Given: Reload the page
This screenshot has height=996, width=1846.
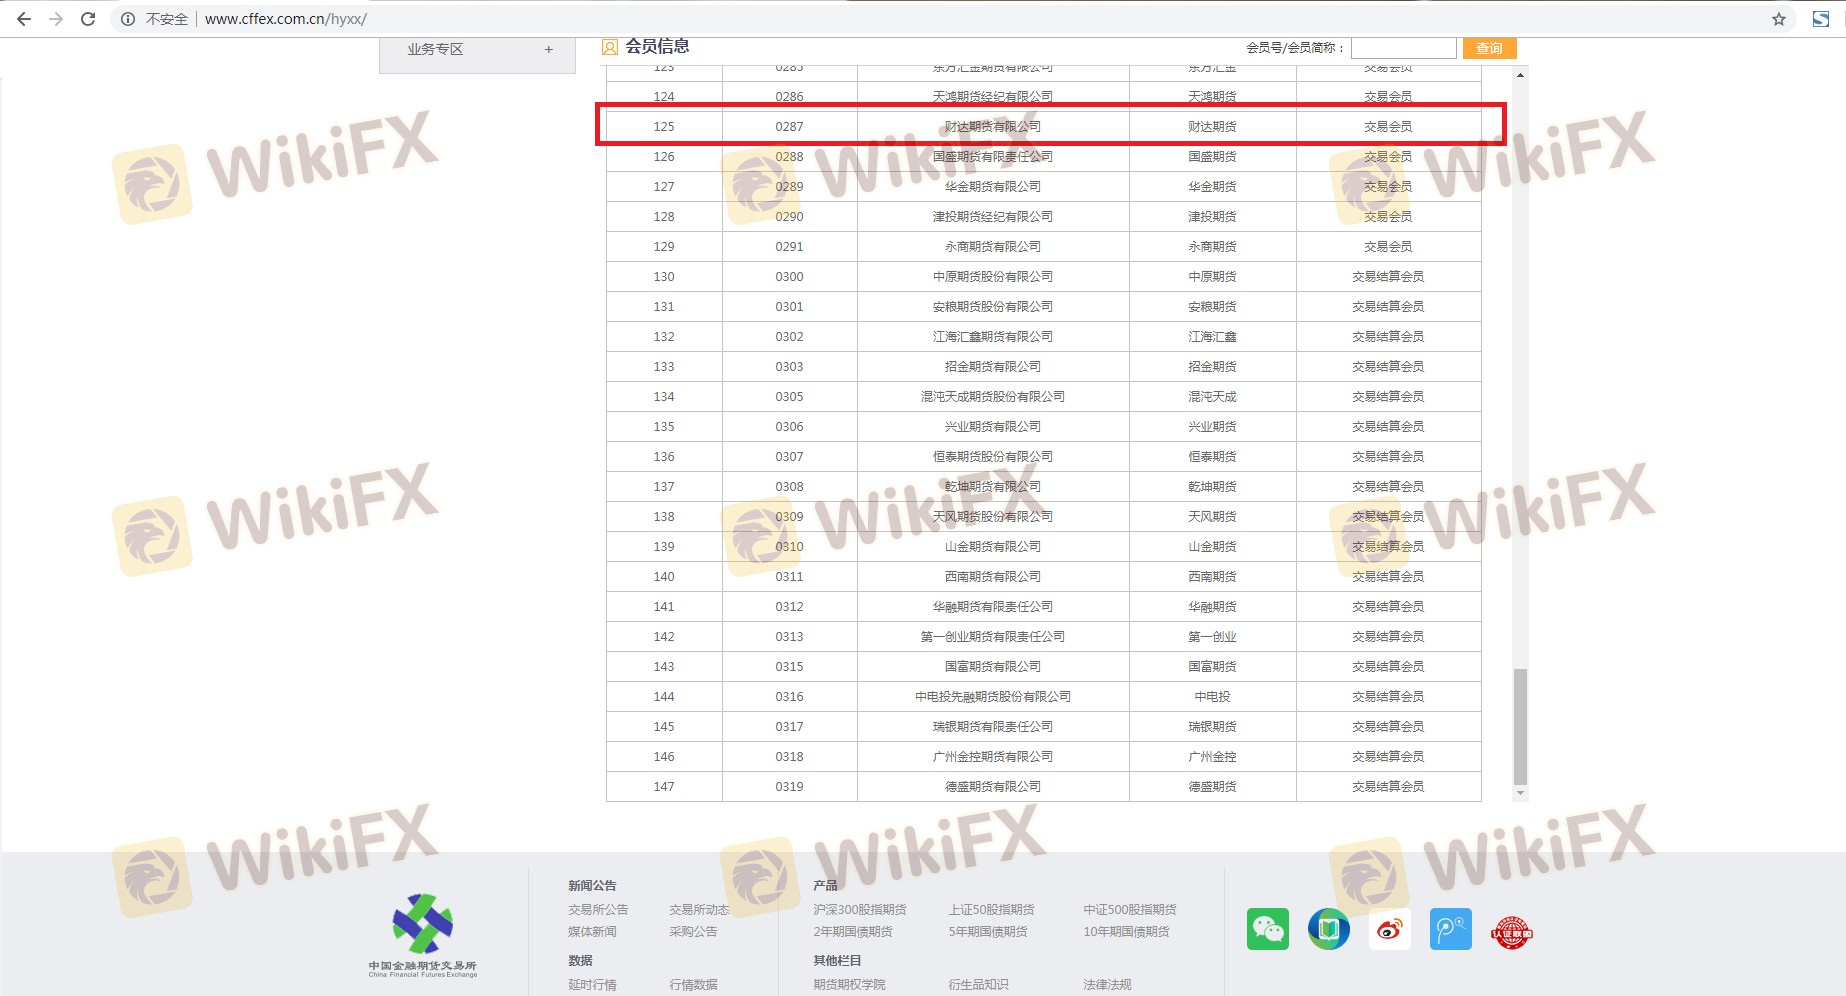Looking at the screenshot, I should tap(88, 19).
